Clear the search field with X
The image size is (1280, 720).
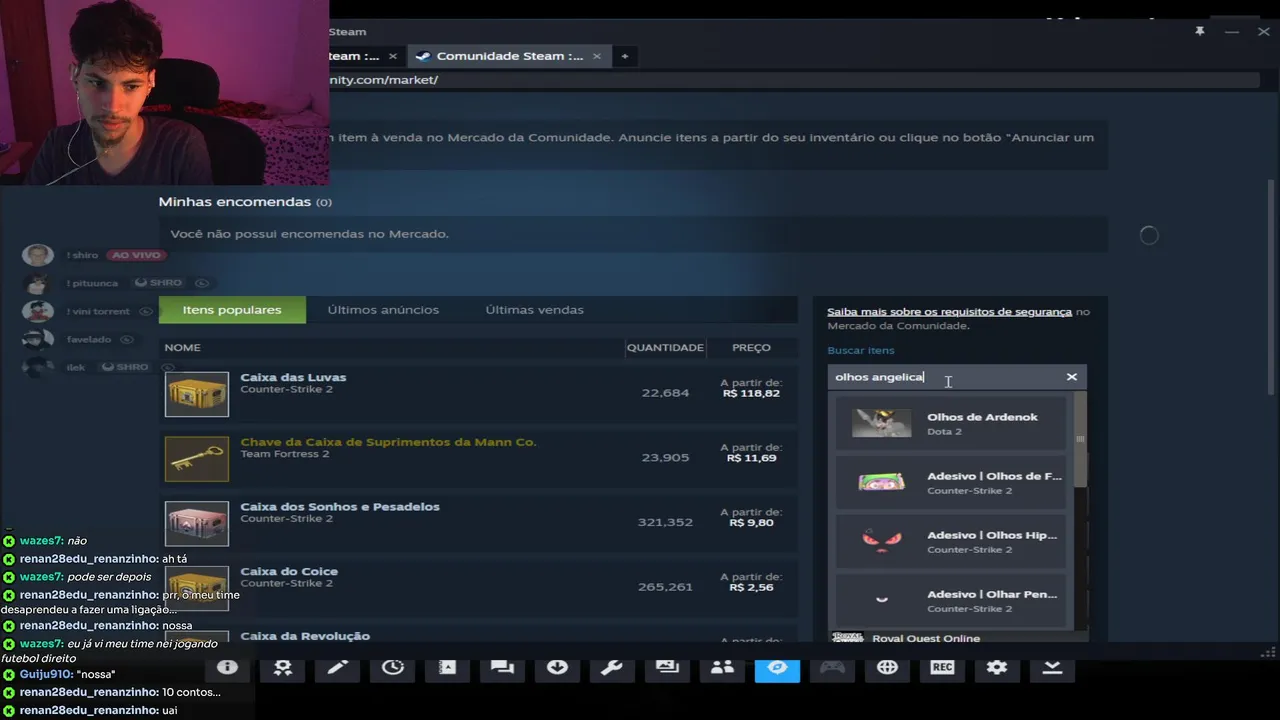1071,377
